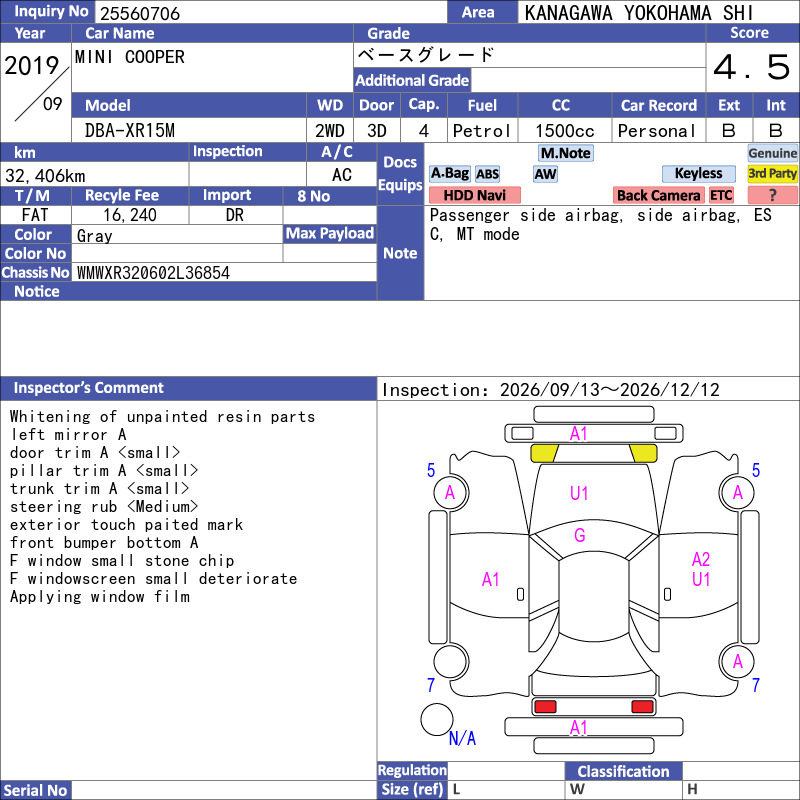
Task: Select the Back Camera badge
Action: click(x=658, y=195)
